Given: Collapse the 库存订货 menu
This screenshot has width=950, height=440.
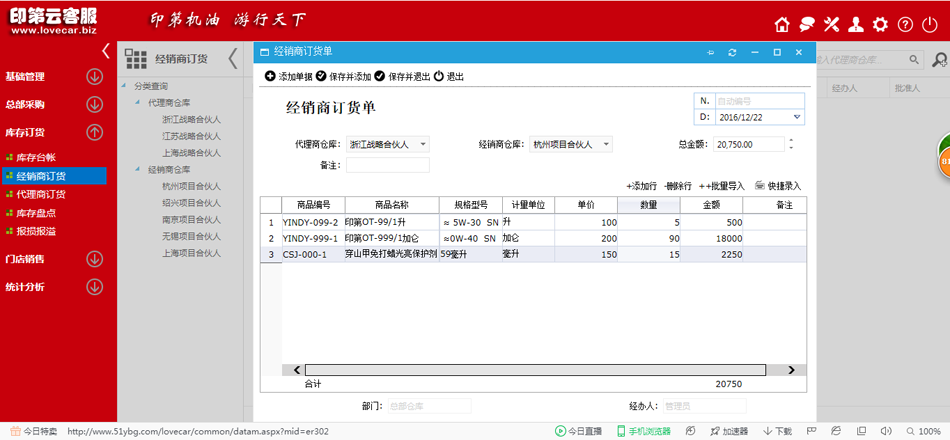Looking at the screenshot, I should 94,132.
